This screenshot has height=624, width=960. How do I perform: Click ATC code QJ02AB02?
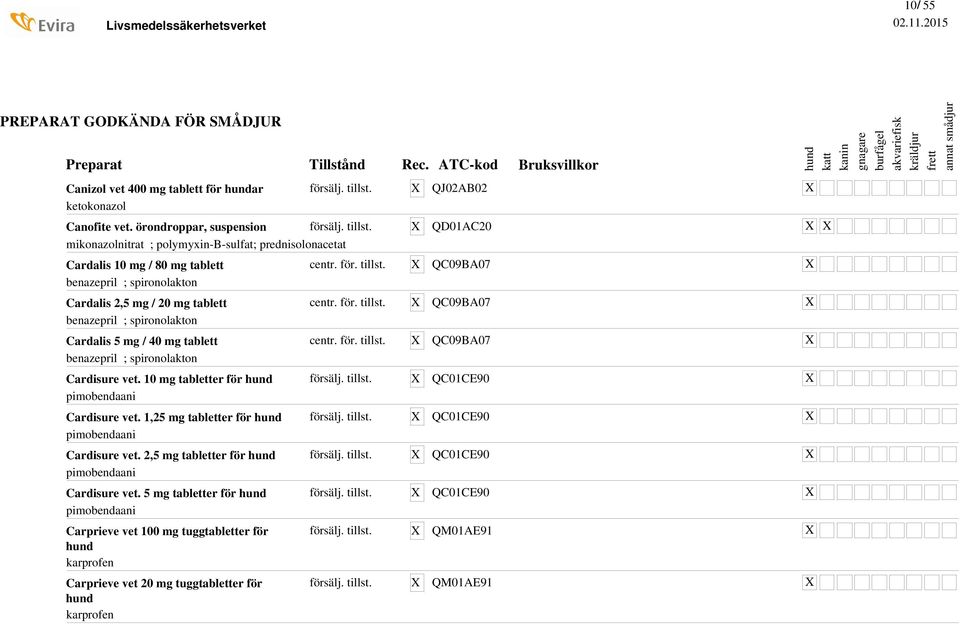tap(459, 188)
